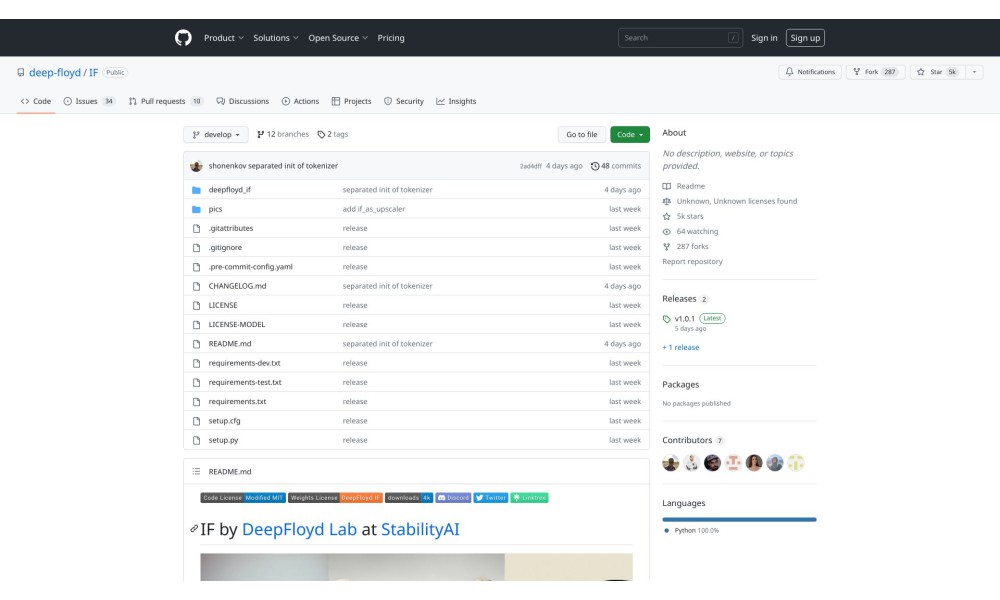The image size is (1000, 600).
Task: Switch to the Actions tab
Action: pyautogui.click(x=300, y=101)
